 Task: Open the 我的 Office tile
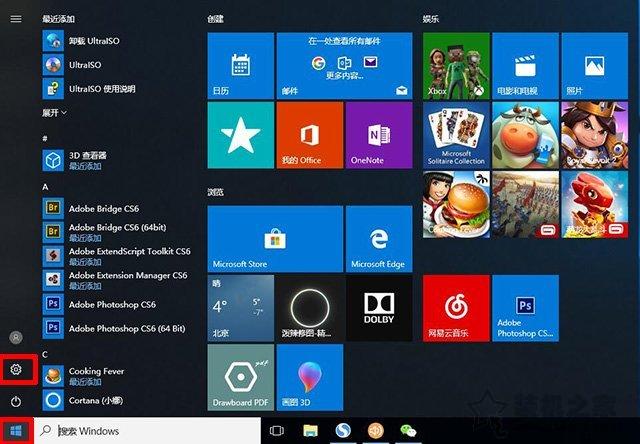click(310, 135)
